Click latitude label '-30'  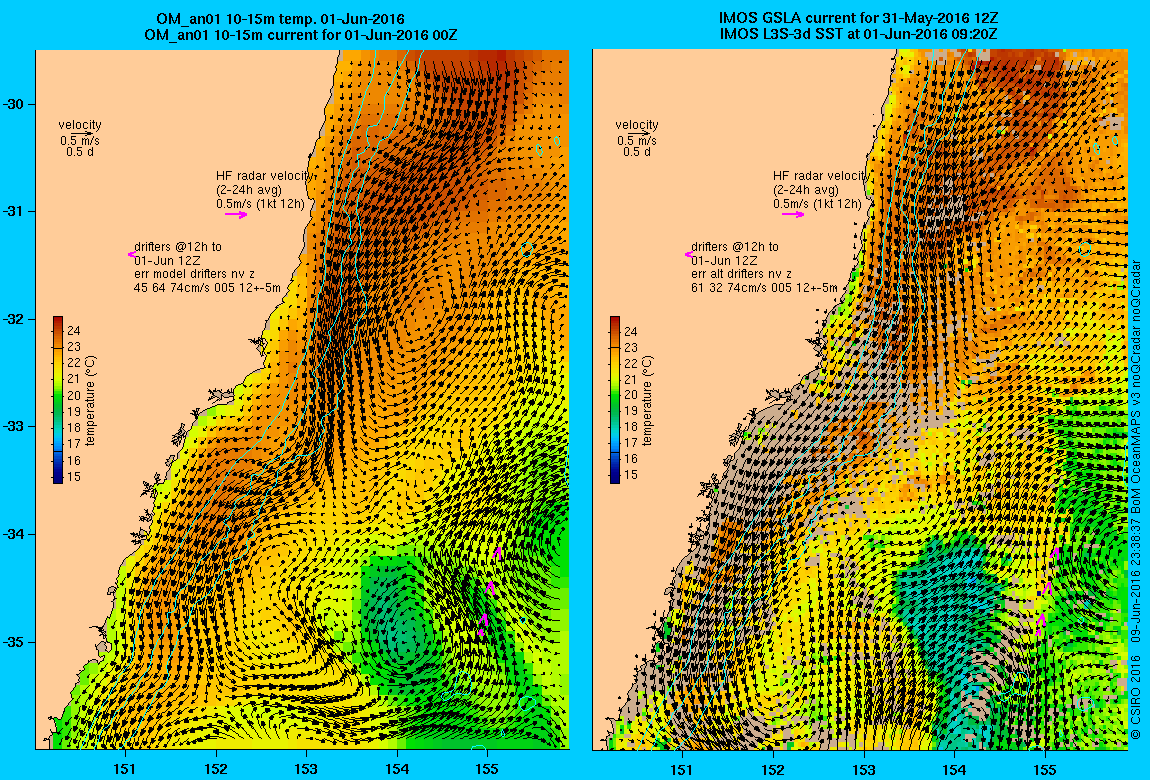(14, 104)
